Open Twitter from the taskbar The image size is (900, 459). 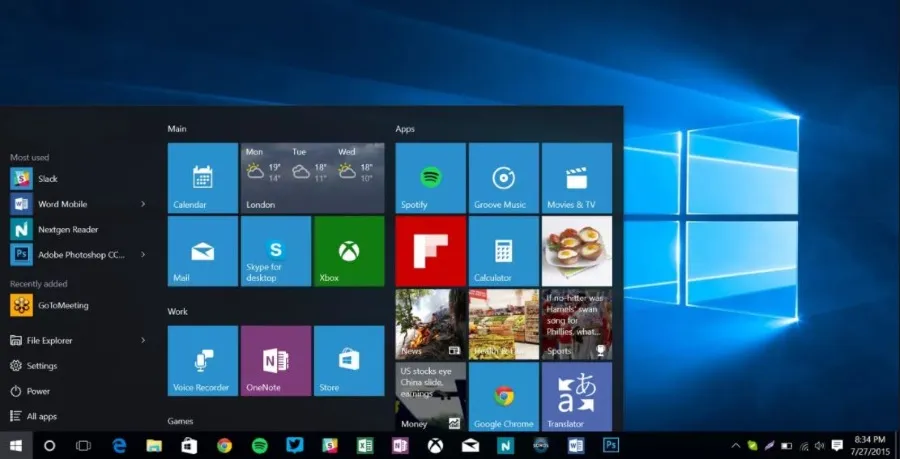[x=294, y=445]
